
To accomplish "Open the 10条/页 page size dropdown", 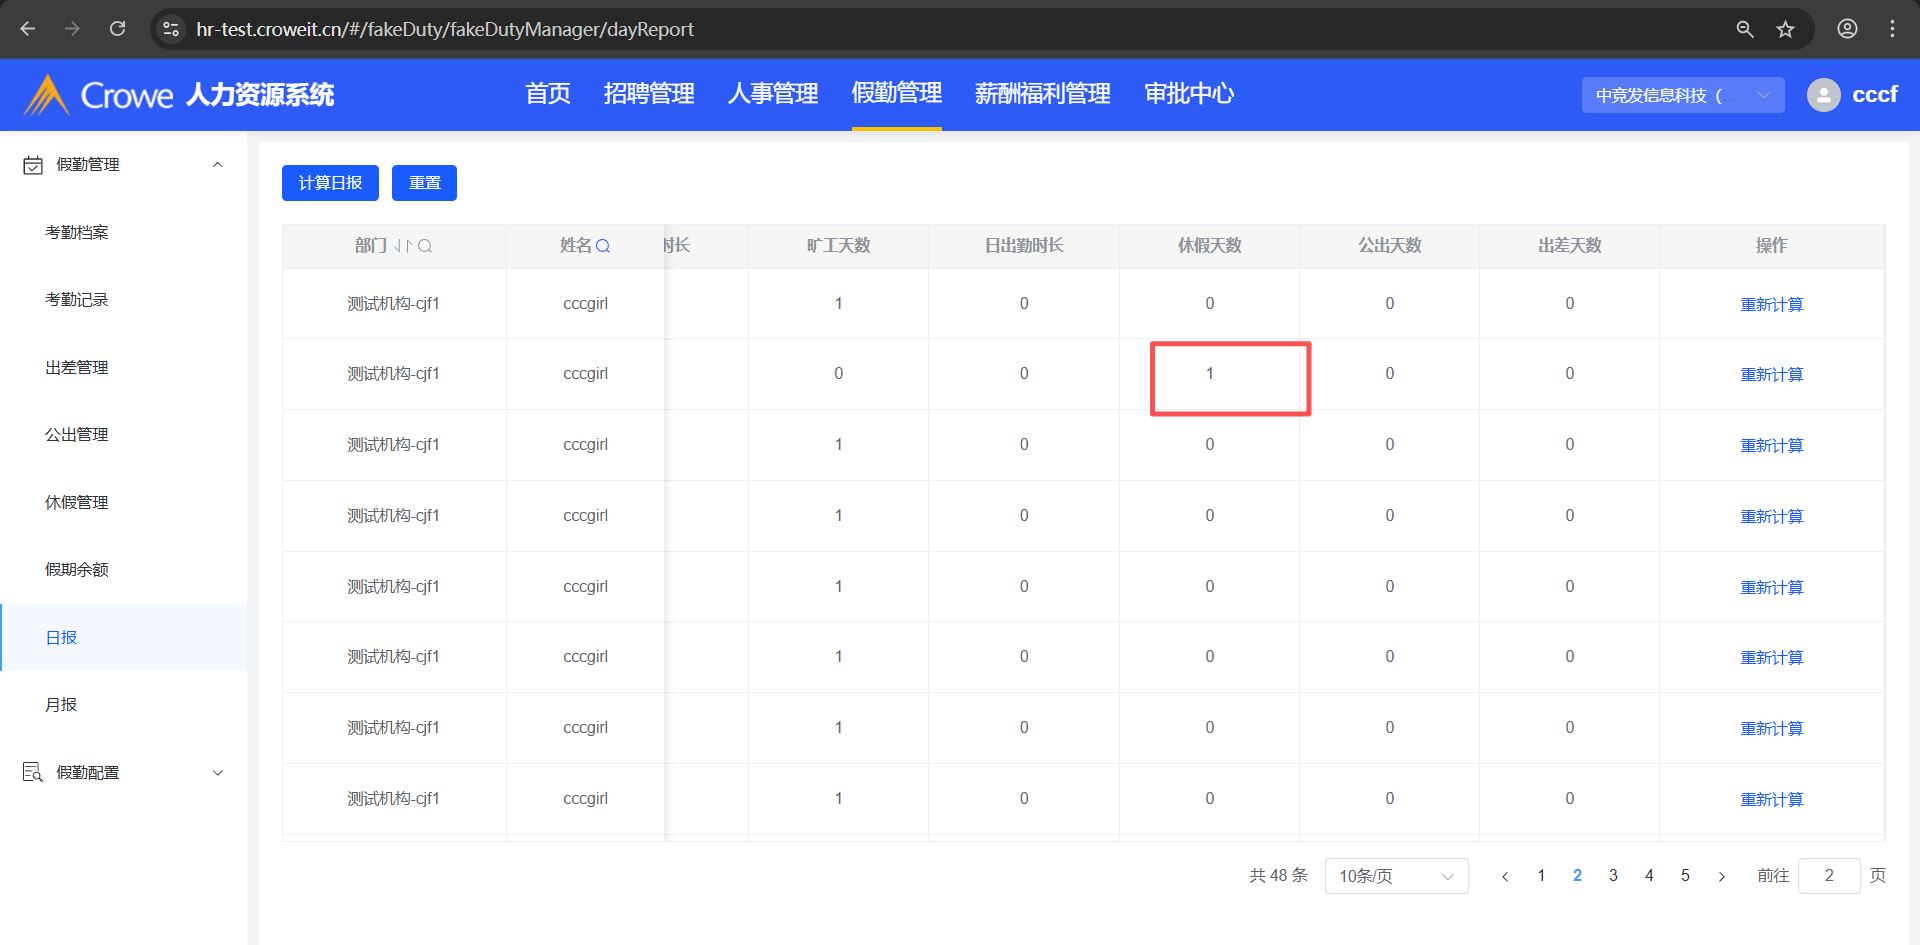I will (1396, 876).
